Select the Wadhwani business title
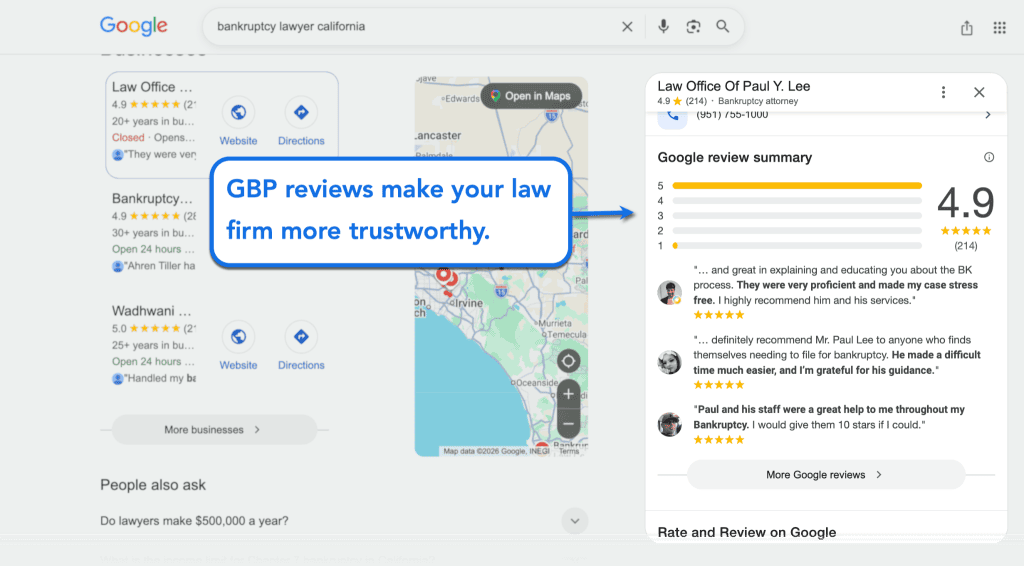This screenshot has height=566, width=1024. point(152,311)
